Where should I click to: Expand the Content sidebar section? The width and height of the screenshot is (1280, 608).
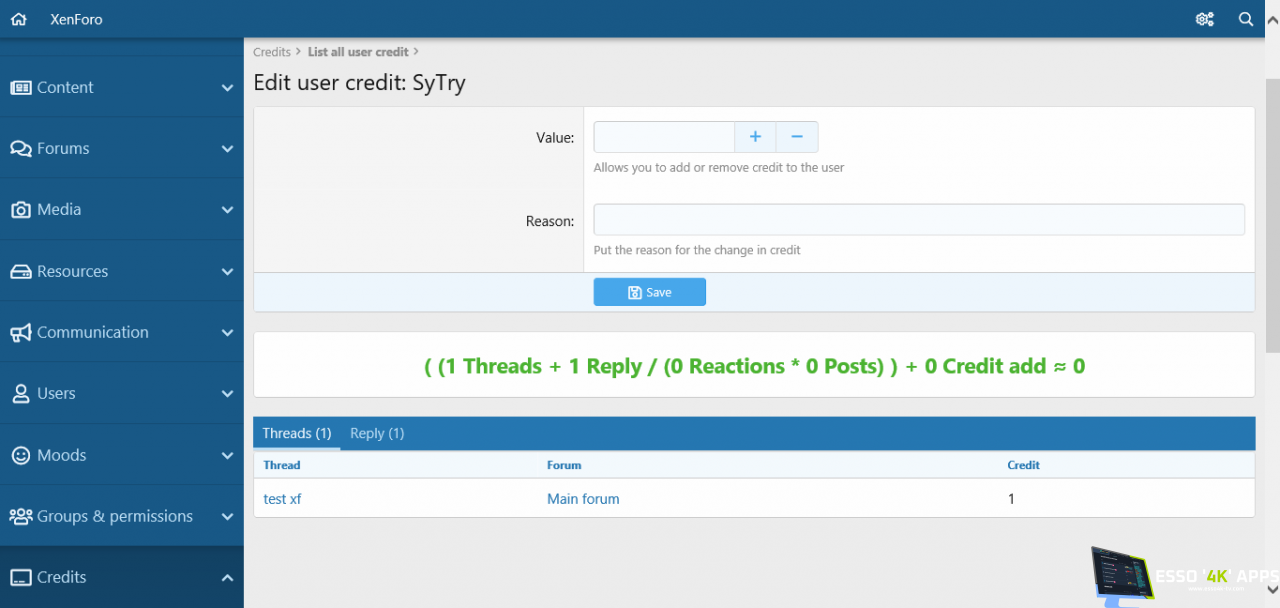227,88
